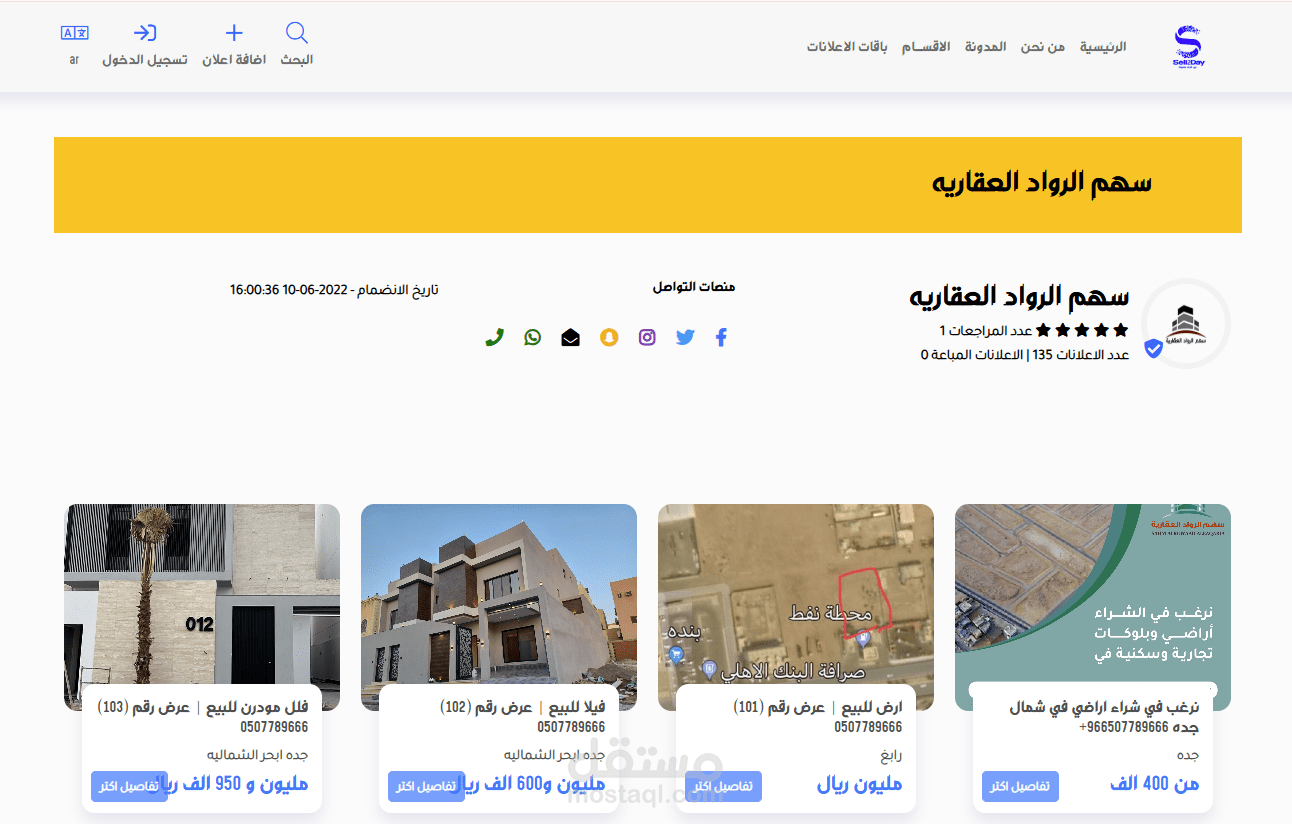Viewport: 1292px width, 824px height.
Task: Click the تاريخ الانضمام join date text
Action: [334, 290]
